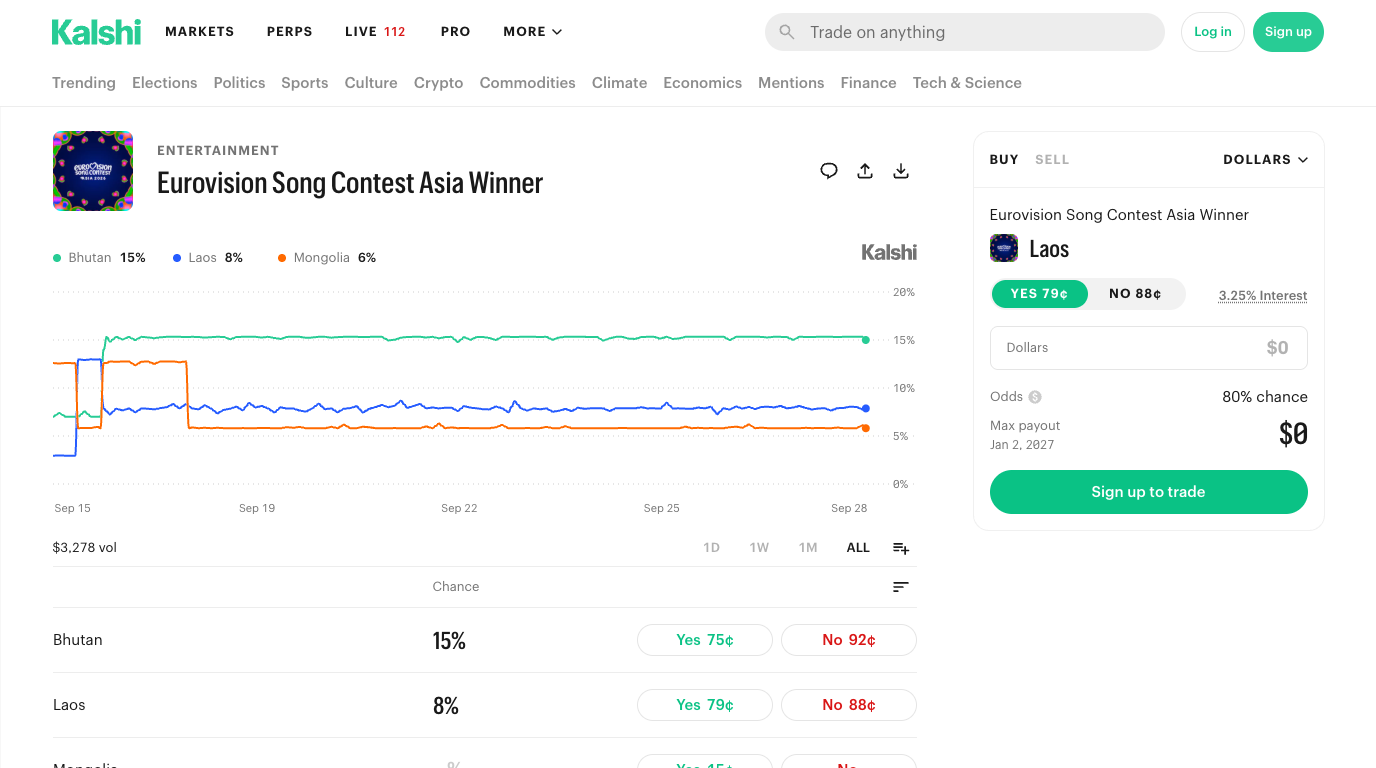Click the Bhutan row name
Image resolution: width=1376 pixels, height=768 pixels.
[x=78, y=640]
